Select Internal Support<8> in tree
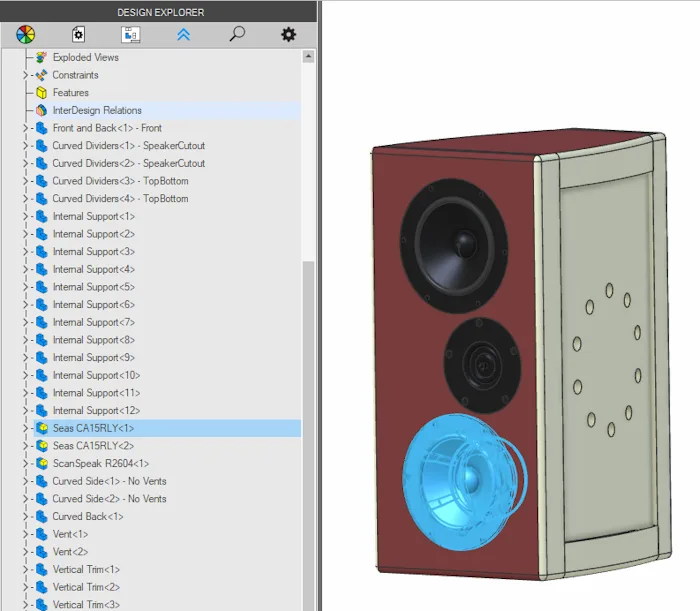The image size is (700, 611). 93,340
